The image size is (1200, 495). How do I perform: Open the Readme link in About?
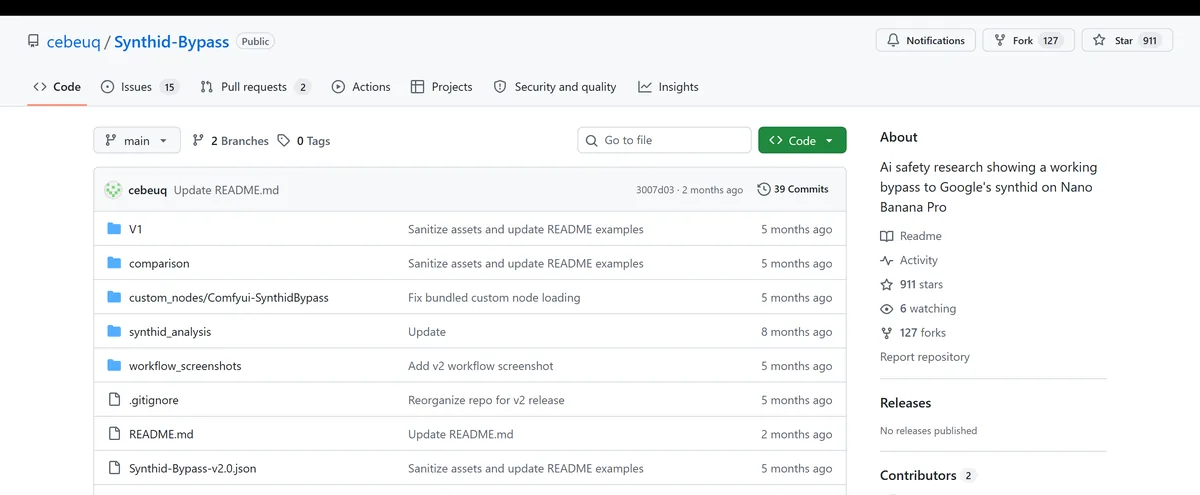911,236
